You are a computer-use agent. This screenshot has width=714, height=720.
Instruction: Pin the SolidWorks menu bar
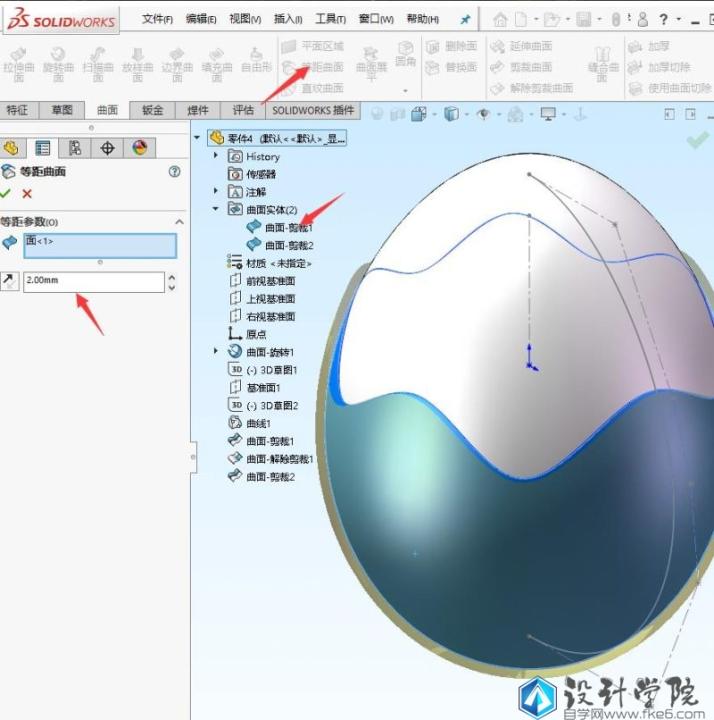click(465, 19)
